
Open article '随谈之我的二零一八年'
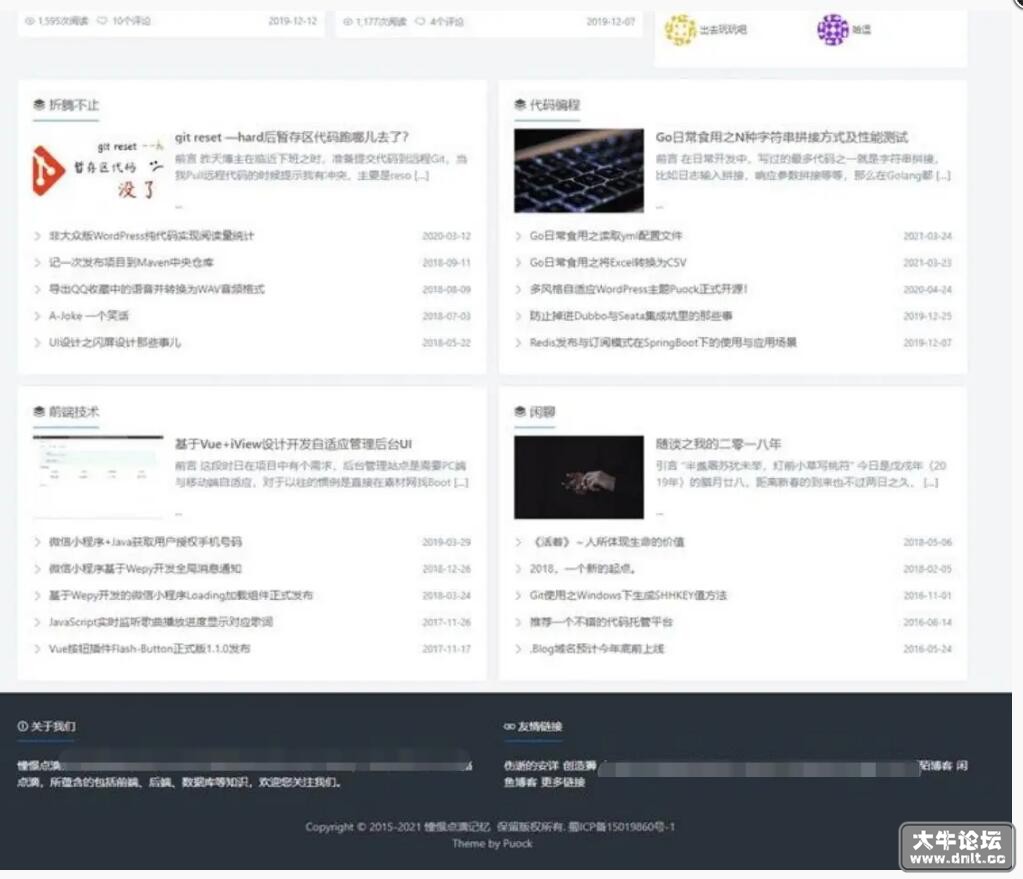(718, 444)
